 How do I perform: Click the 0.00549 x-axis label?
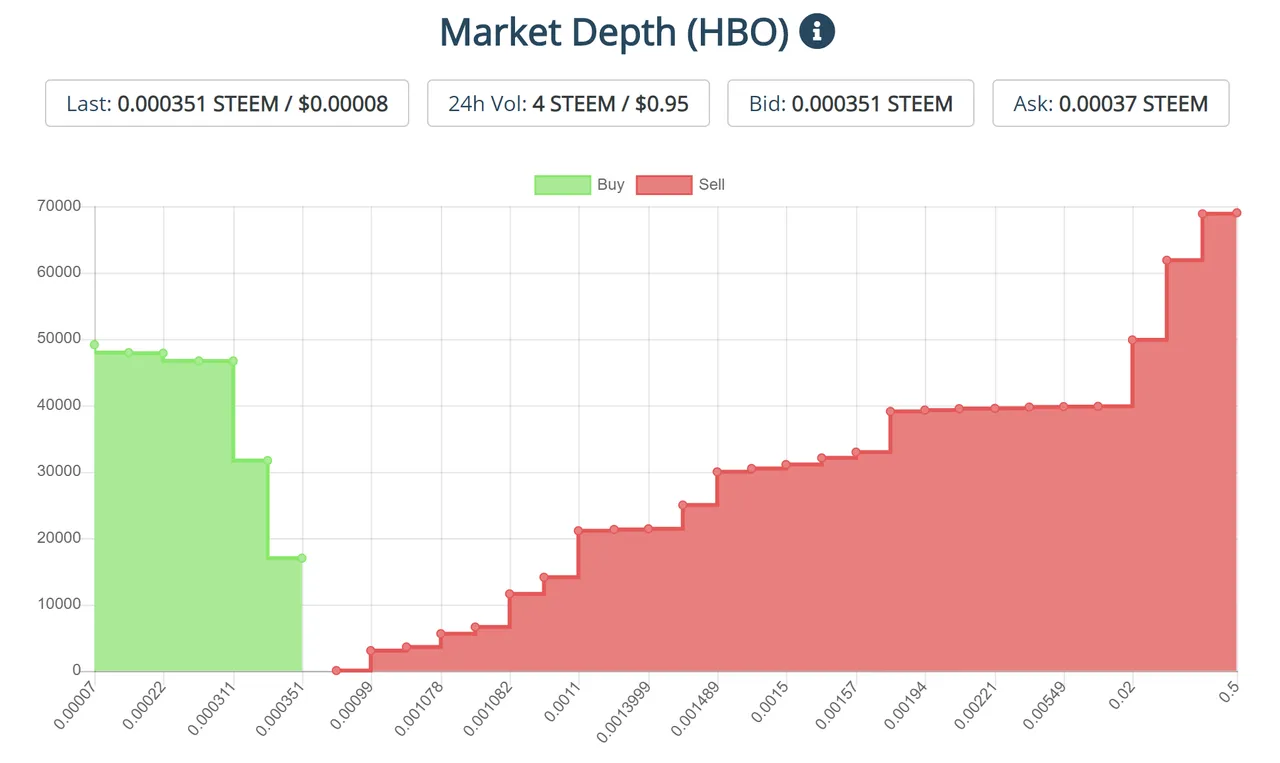(x=1042, y=704)
